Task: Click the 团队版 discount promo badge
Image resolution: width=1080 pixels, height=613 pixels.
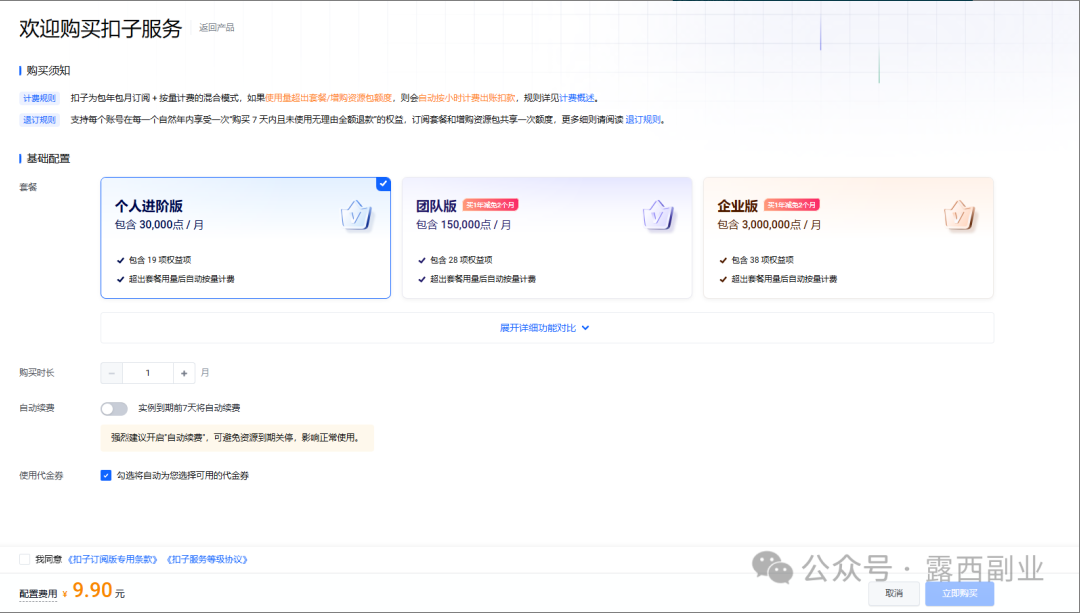Action: pyautogui.click(x=490, y=205)
